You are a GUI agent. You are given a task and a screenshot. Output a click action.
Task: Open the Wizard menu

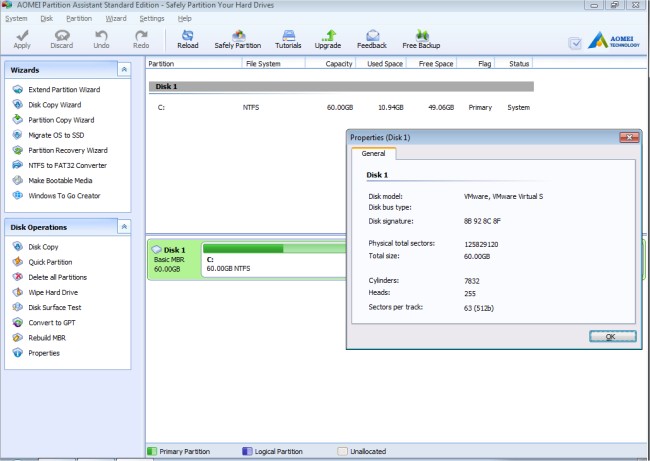point(116,19)
